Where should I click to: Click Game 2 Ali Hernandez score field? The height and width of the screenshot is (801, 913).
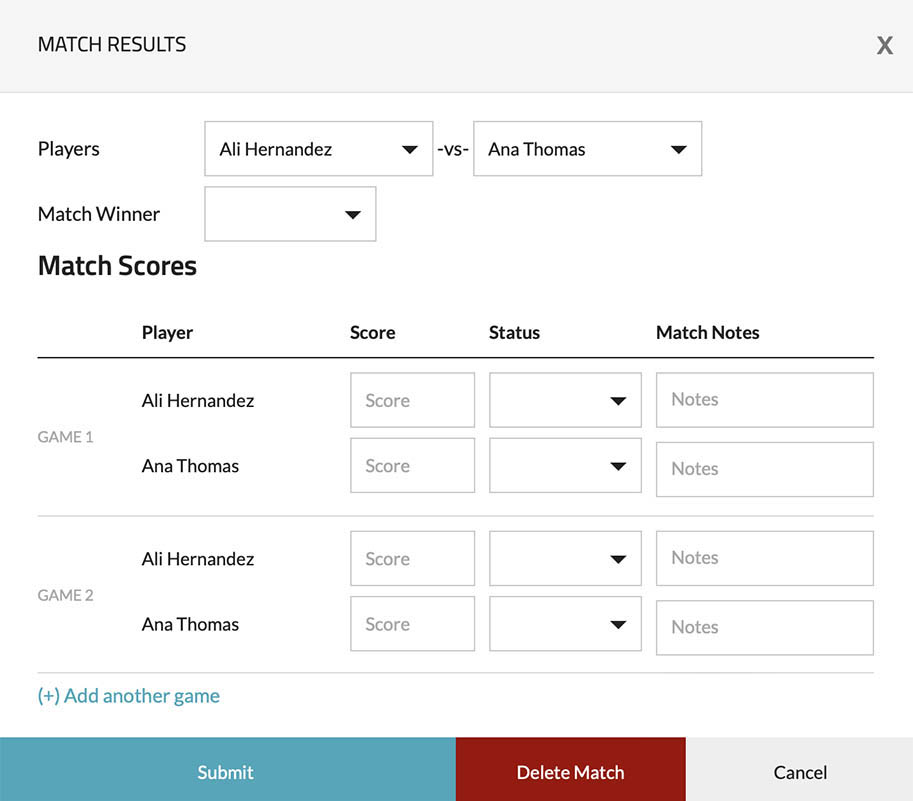[412, 559]
